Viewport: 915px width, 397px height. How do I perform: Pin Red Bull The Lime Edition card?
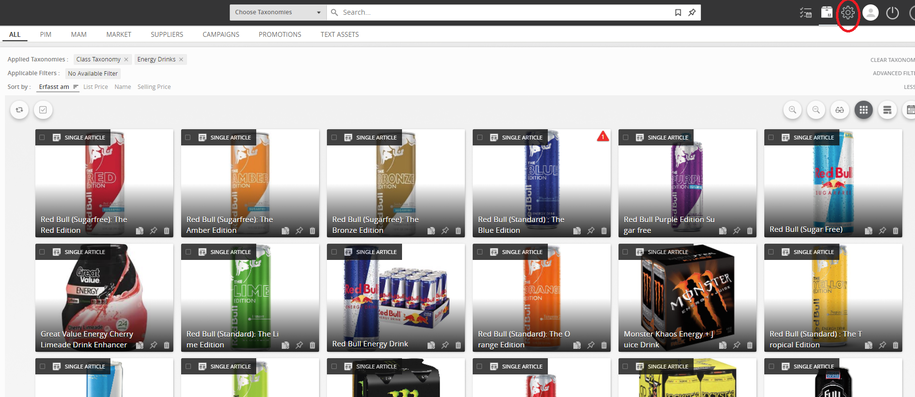coord(299,345)
